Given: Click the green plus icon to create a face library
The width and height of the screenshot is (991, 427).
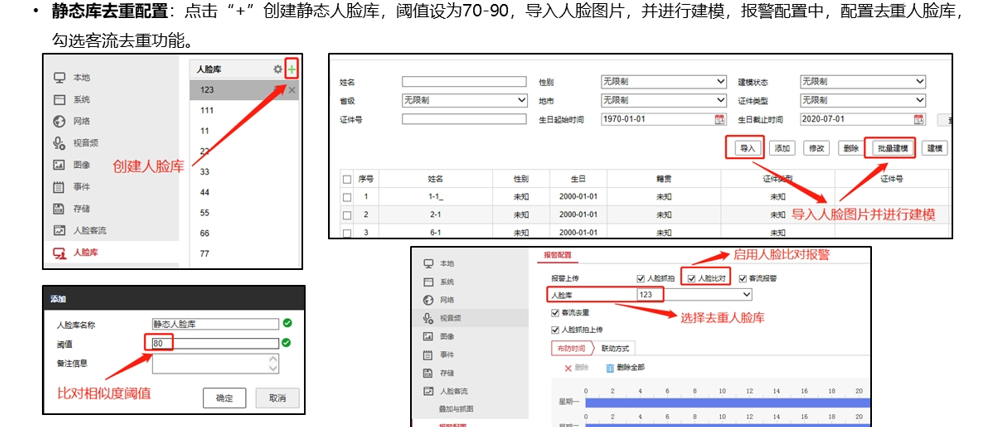Looking at the screenshot, I should [x=291, y=69].
